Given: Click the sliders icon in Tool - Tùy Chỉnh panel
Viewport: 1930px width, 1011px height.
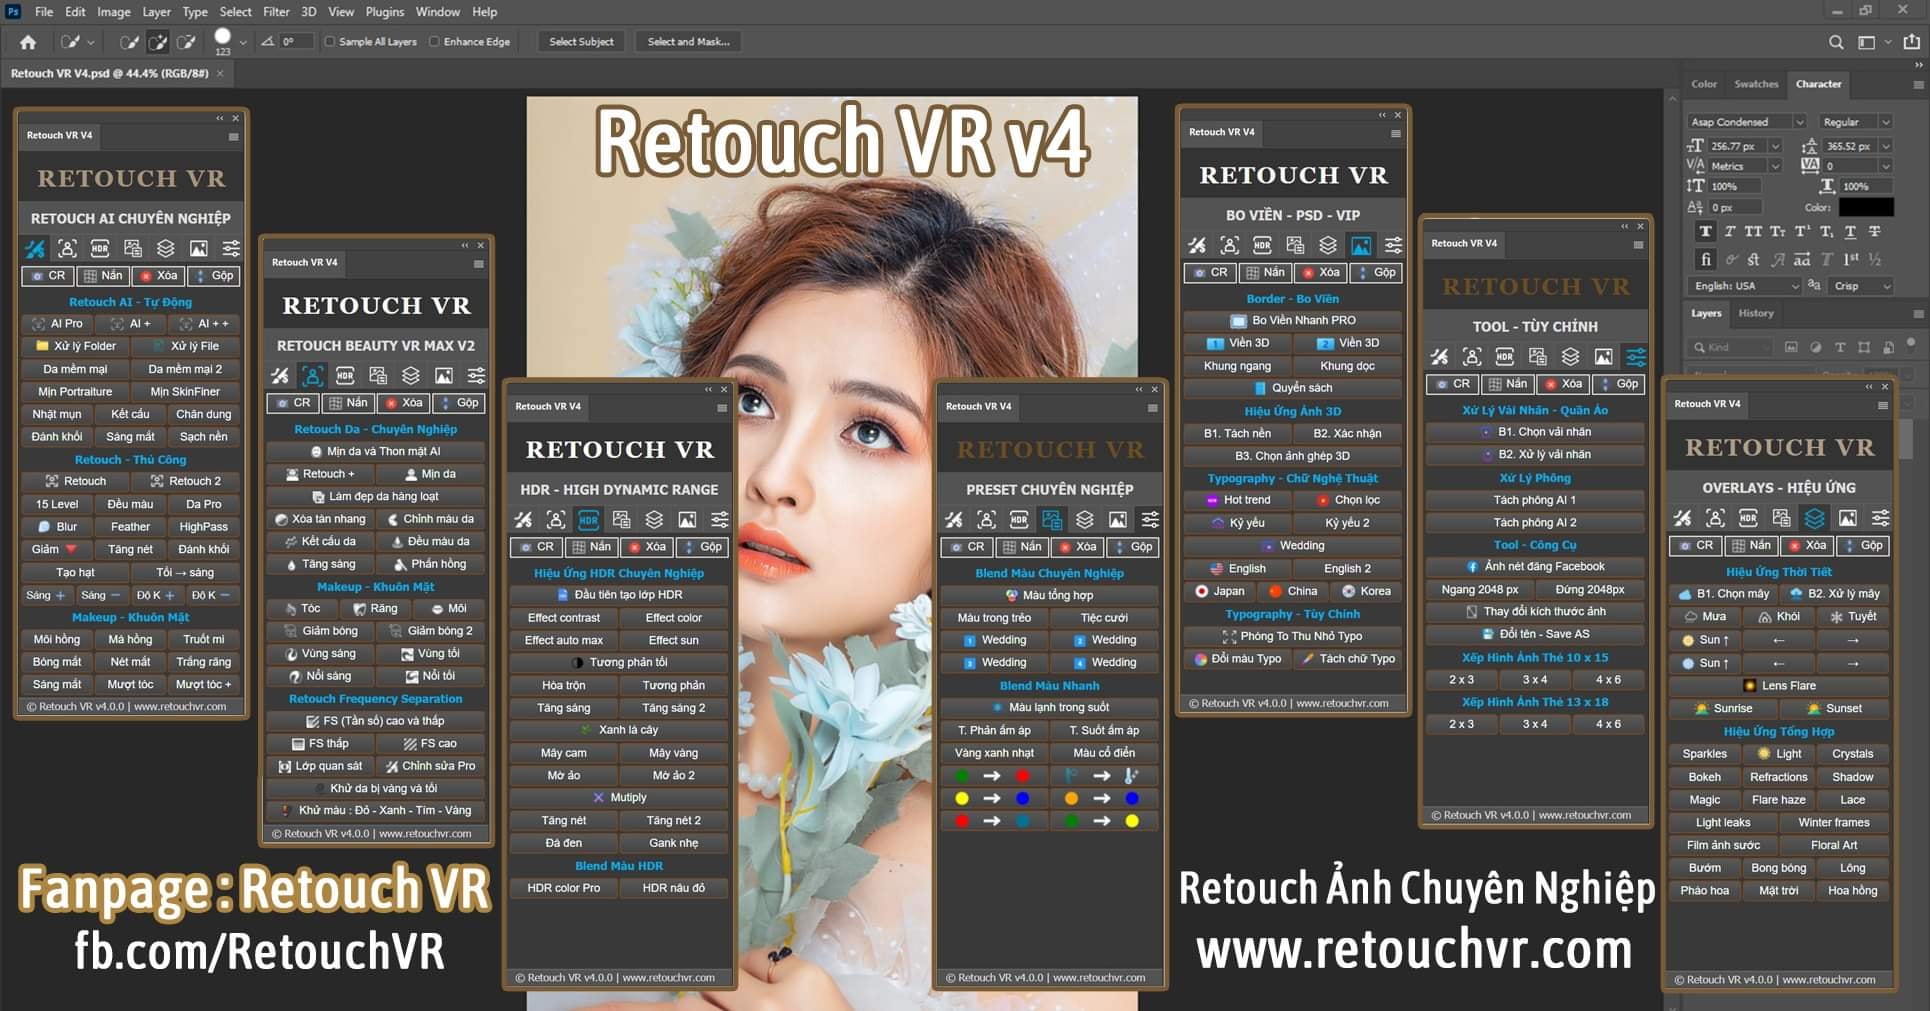Looking at the screenshot, I should coord(1636,357).
